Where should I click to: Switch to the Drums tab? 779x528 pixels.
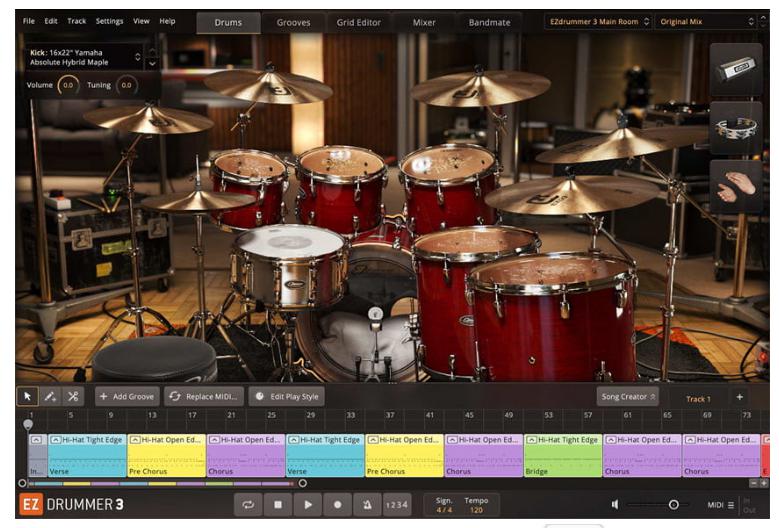[x=228, y=22]
